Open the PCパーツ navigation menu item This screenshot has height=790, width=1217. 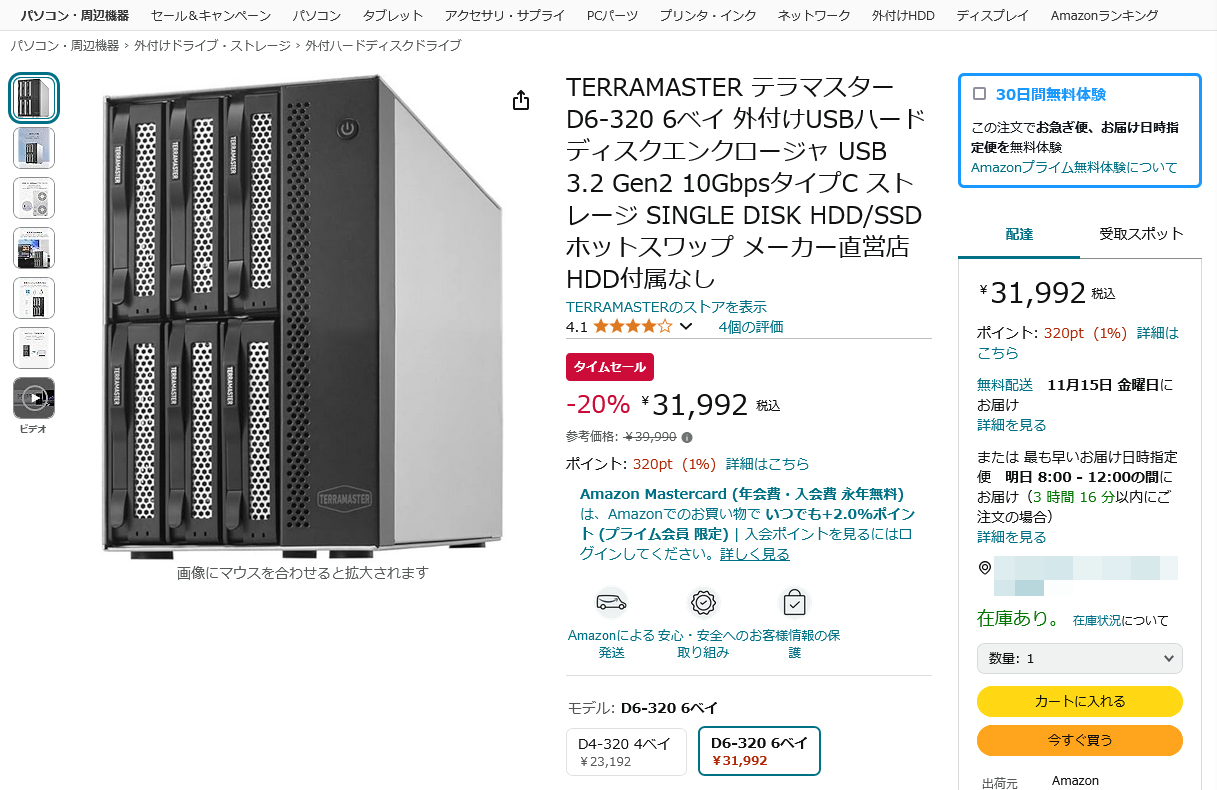[x=612, y=16]
